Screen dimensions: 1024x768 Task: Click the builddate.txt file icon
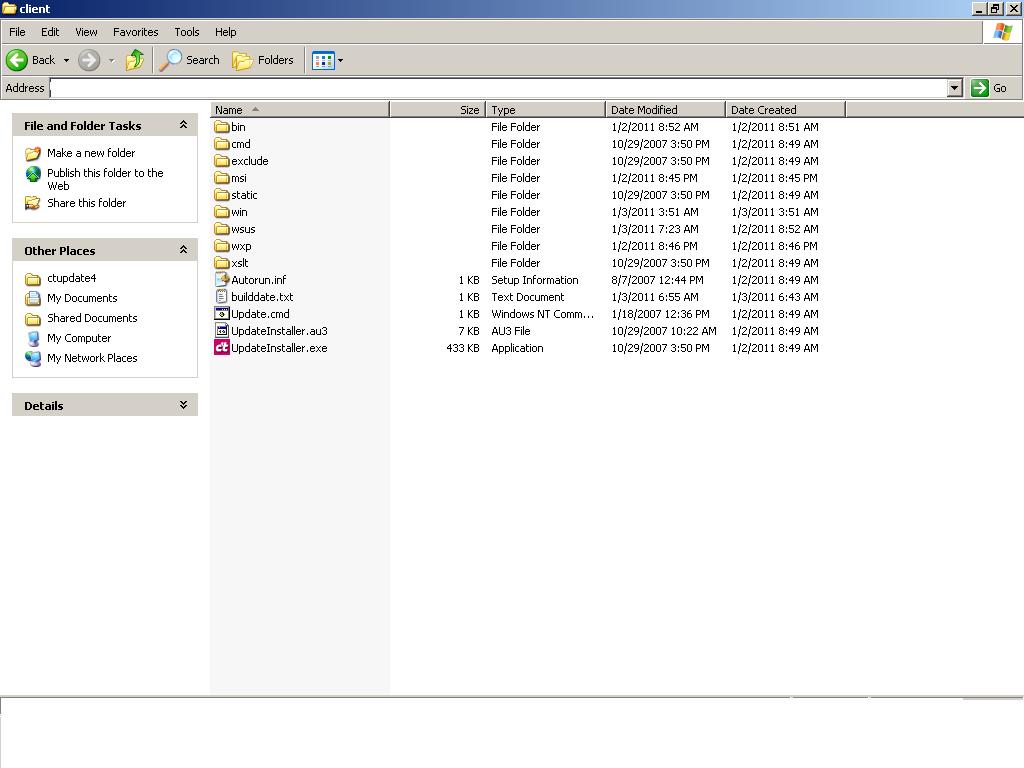tap(222, 296)
